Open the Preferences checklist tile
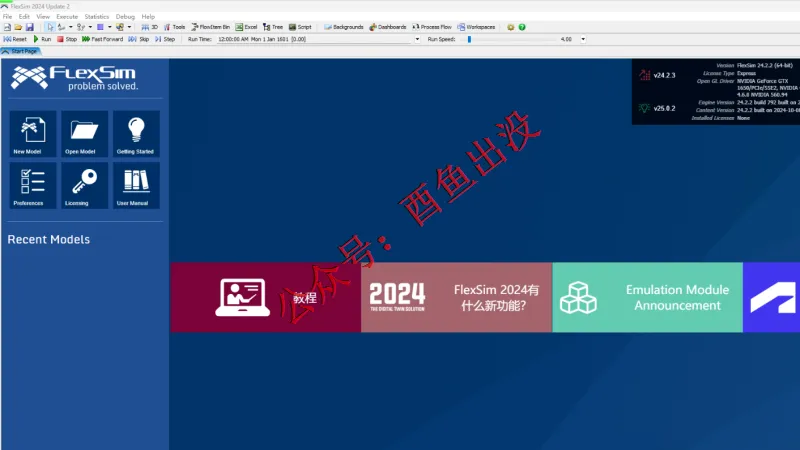This screenshot has height=450, width=800. click(x=33, y=186)
